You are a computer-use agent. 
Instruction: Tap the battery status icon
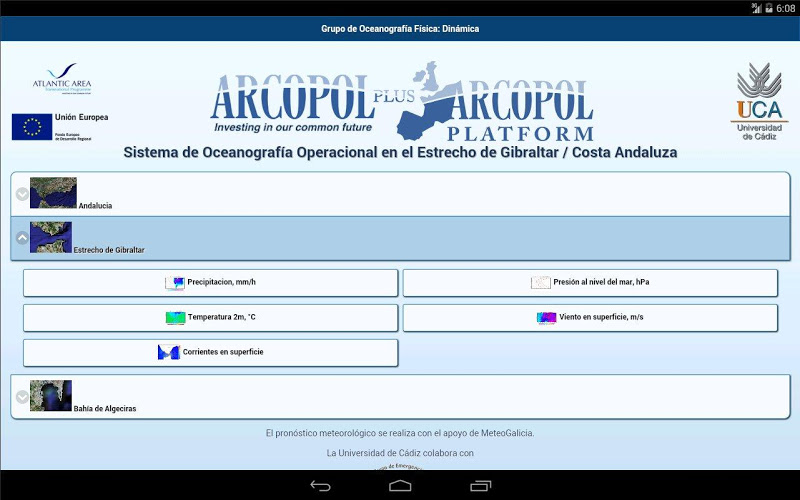(x=769, y=8)
